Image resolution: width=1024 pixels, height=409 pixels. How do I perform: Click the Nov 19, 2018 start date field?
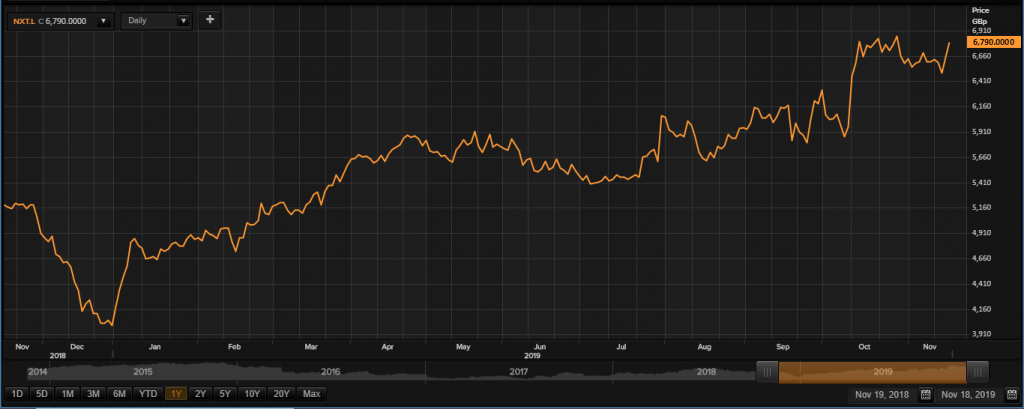click(882, 395)
